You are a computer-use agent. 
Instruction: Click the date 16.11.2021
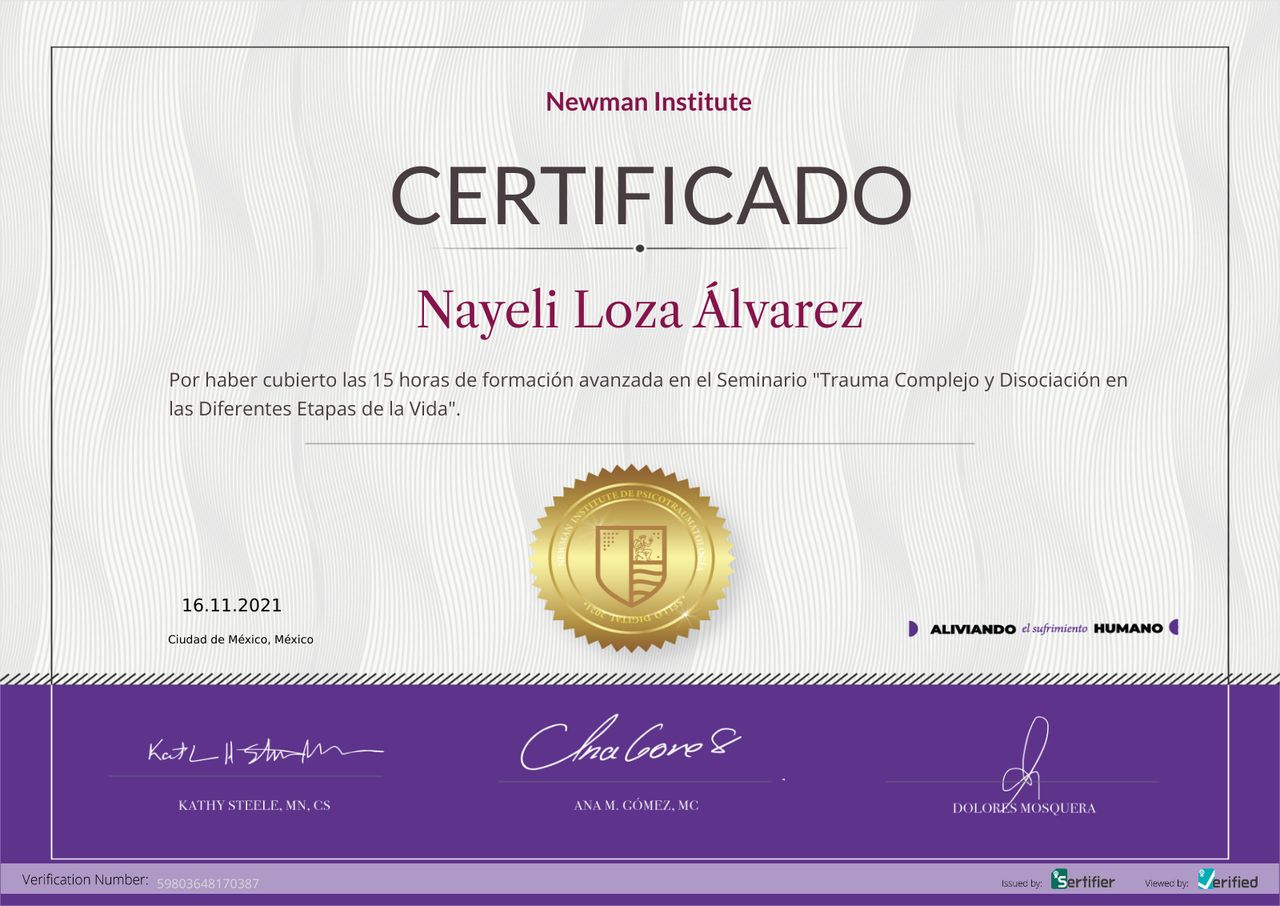[x=231, y=605]
